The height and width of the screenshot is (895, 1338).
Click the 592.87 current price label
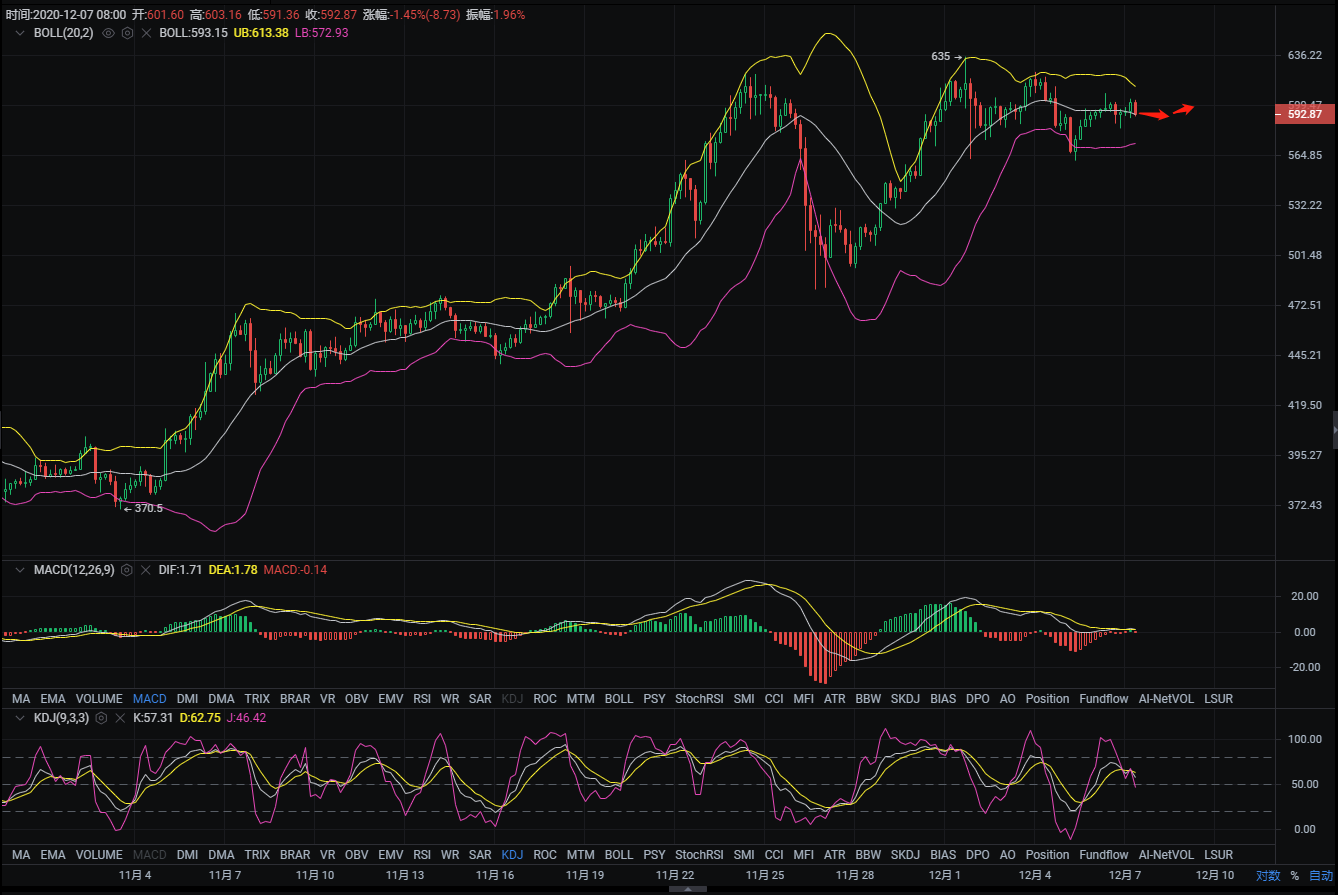coord(1304,115)
